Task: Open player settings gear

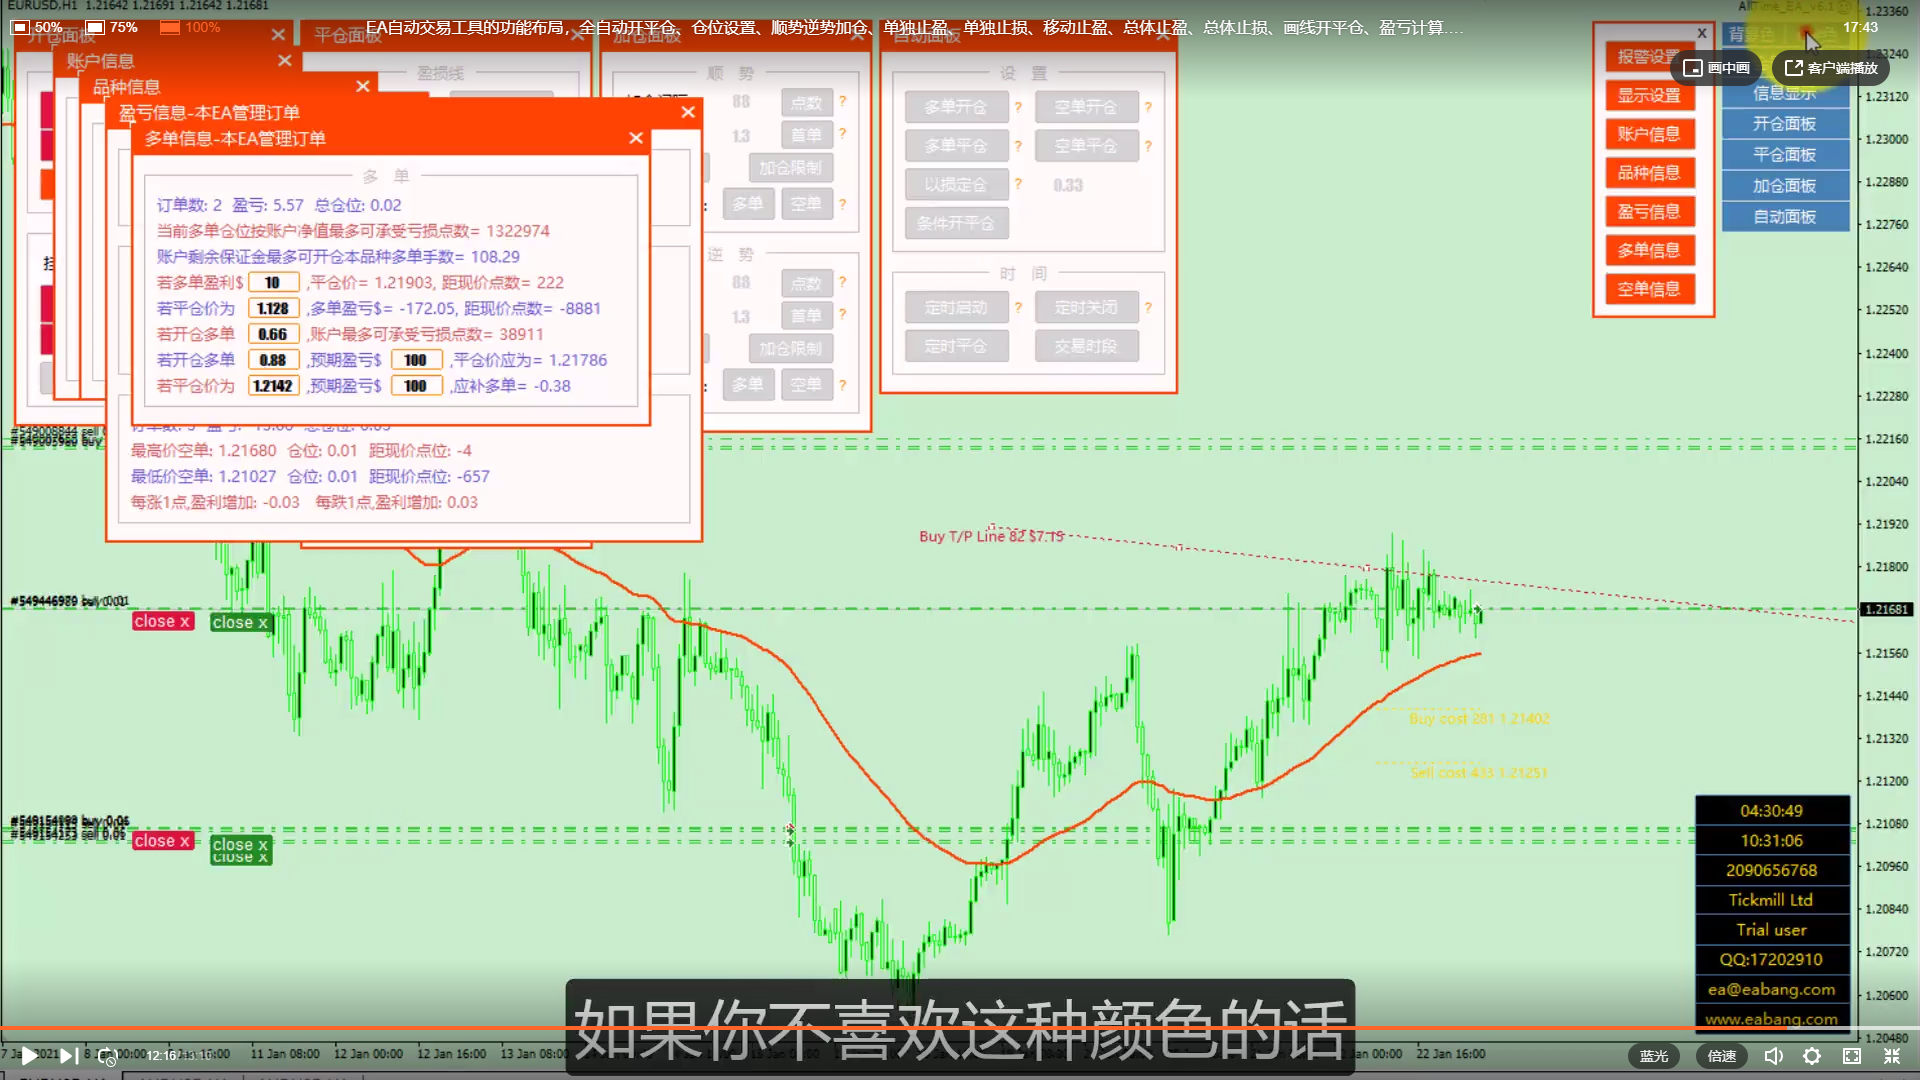Action: [x=1812, y=1056]
